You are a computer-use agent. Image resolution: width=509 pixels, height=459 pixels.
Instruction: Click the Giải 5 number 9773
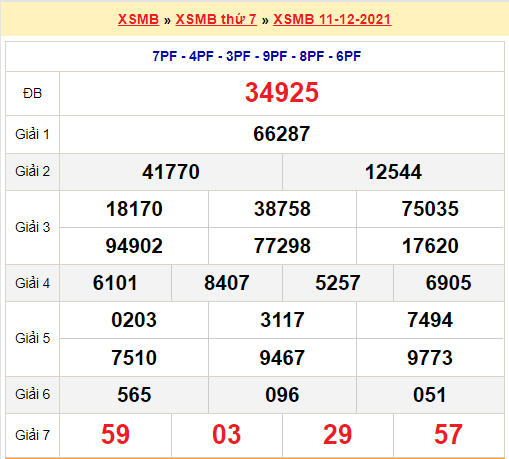pos(430,358)
